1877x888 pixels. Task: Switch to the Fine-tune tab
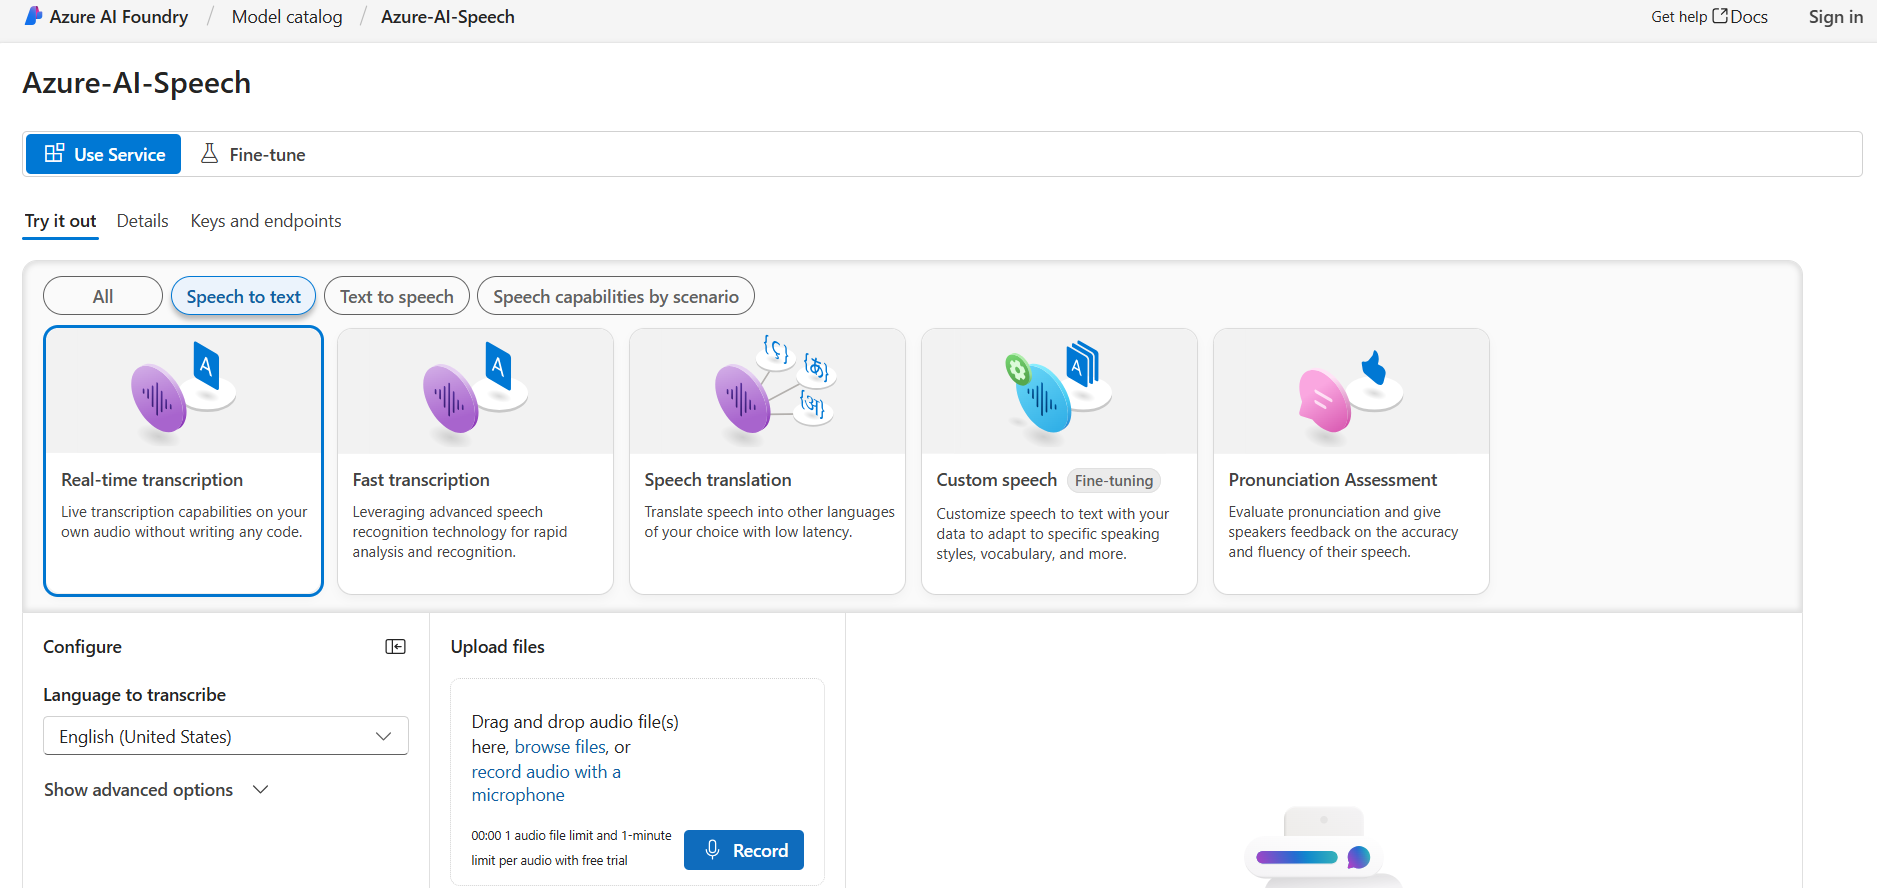coord(253,154)
